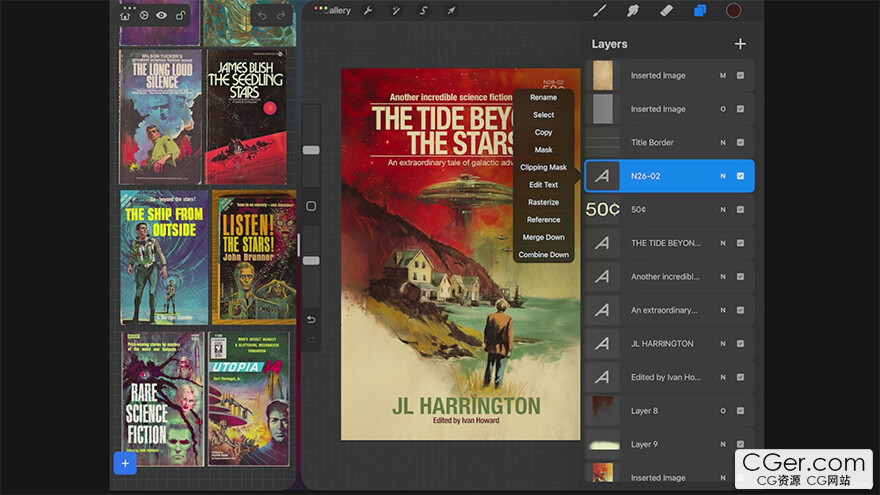
Task: Choose Rasterize from layer menu
Action: click(x=543, y=202)
